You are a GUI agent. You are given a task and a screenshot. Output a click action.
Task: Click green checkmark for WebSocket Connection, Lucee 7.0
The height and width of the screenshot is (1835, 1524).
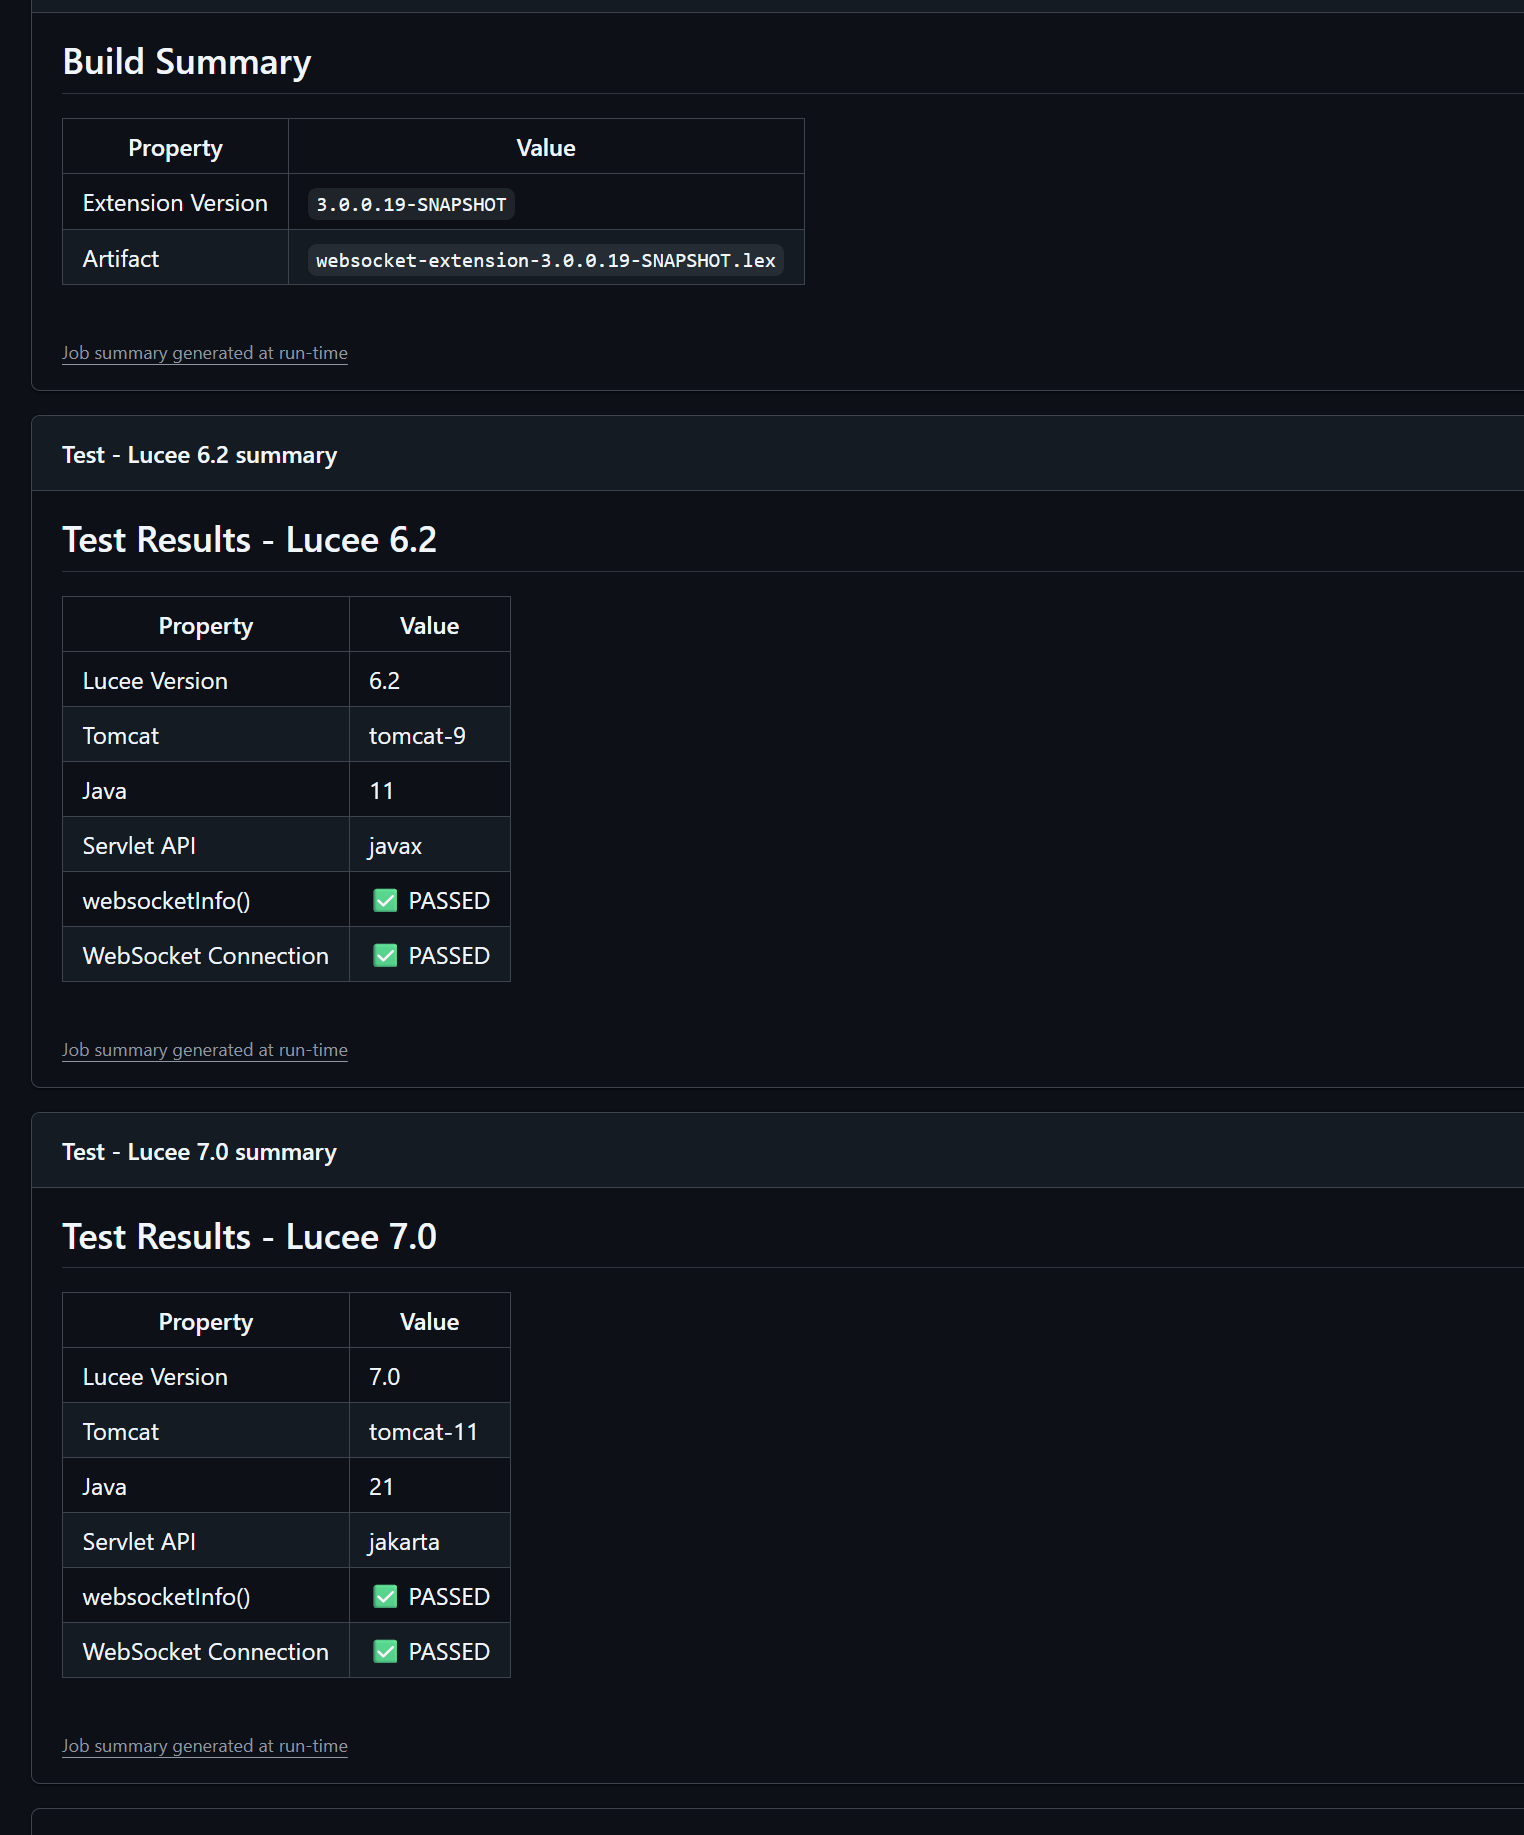(385, 1652)
